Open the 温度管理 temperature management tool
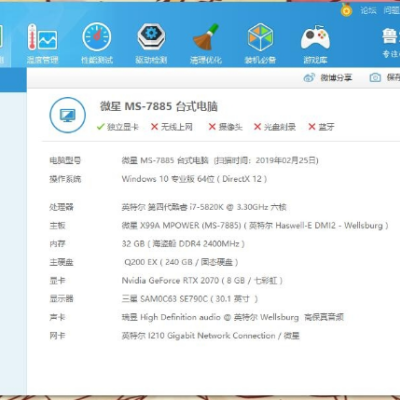This screenshot has width=400, height=400. (x=43, y=43)
